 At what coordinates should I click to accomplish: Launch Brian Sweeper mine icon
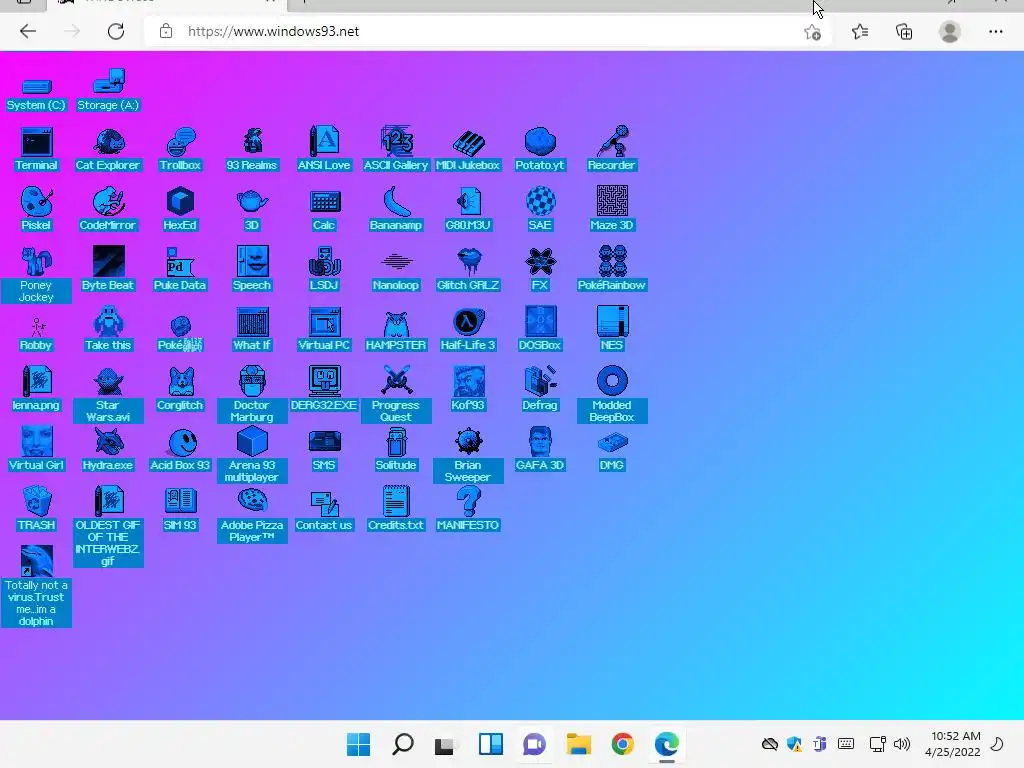pyautogui.click(x=468, y=455)
